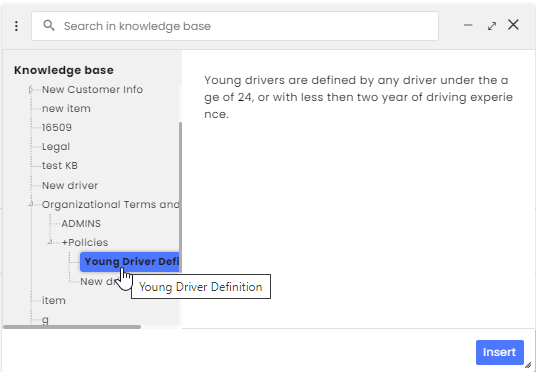Expand the New Customer Info node
Viewport: 536px width, 372px height.
(x=31, y=90)
